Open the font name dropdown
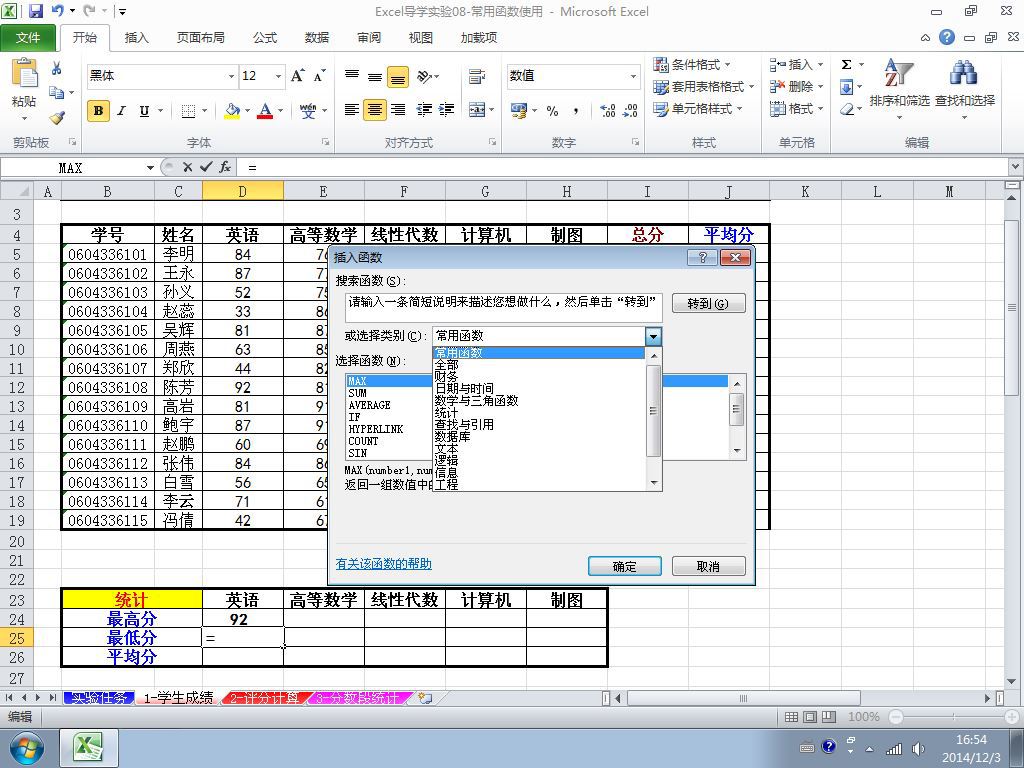Image resolution: width=1024 pixels, height=768 pixels. pos(231,76)
